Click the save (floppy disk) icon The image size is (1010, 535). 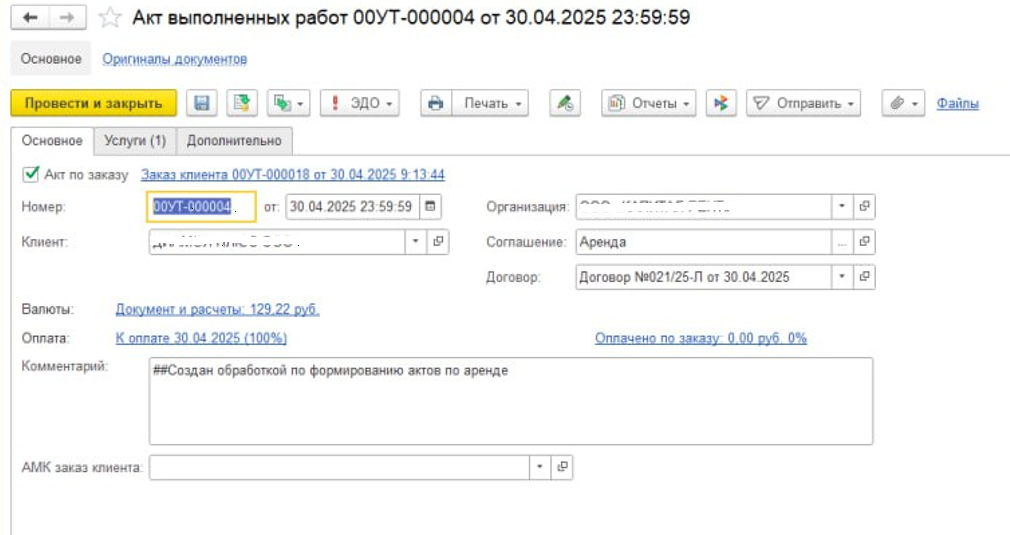tap(201, 103)
